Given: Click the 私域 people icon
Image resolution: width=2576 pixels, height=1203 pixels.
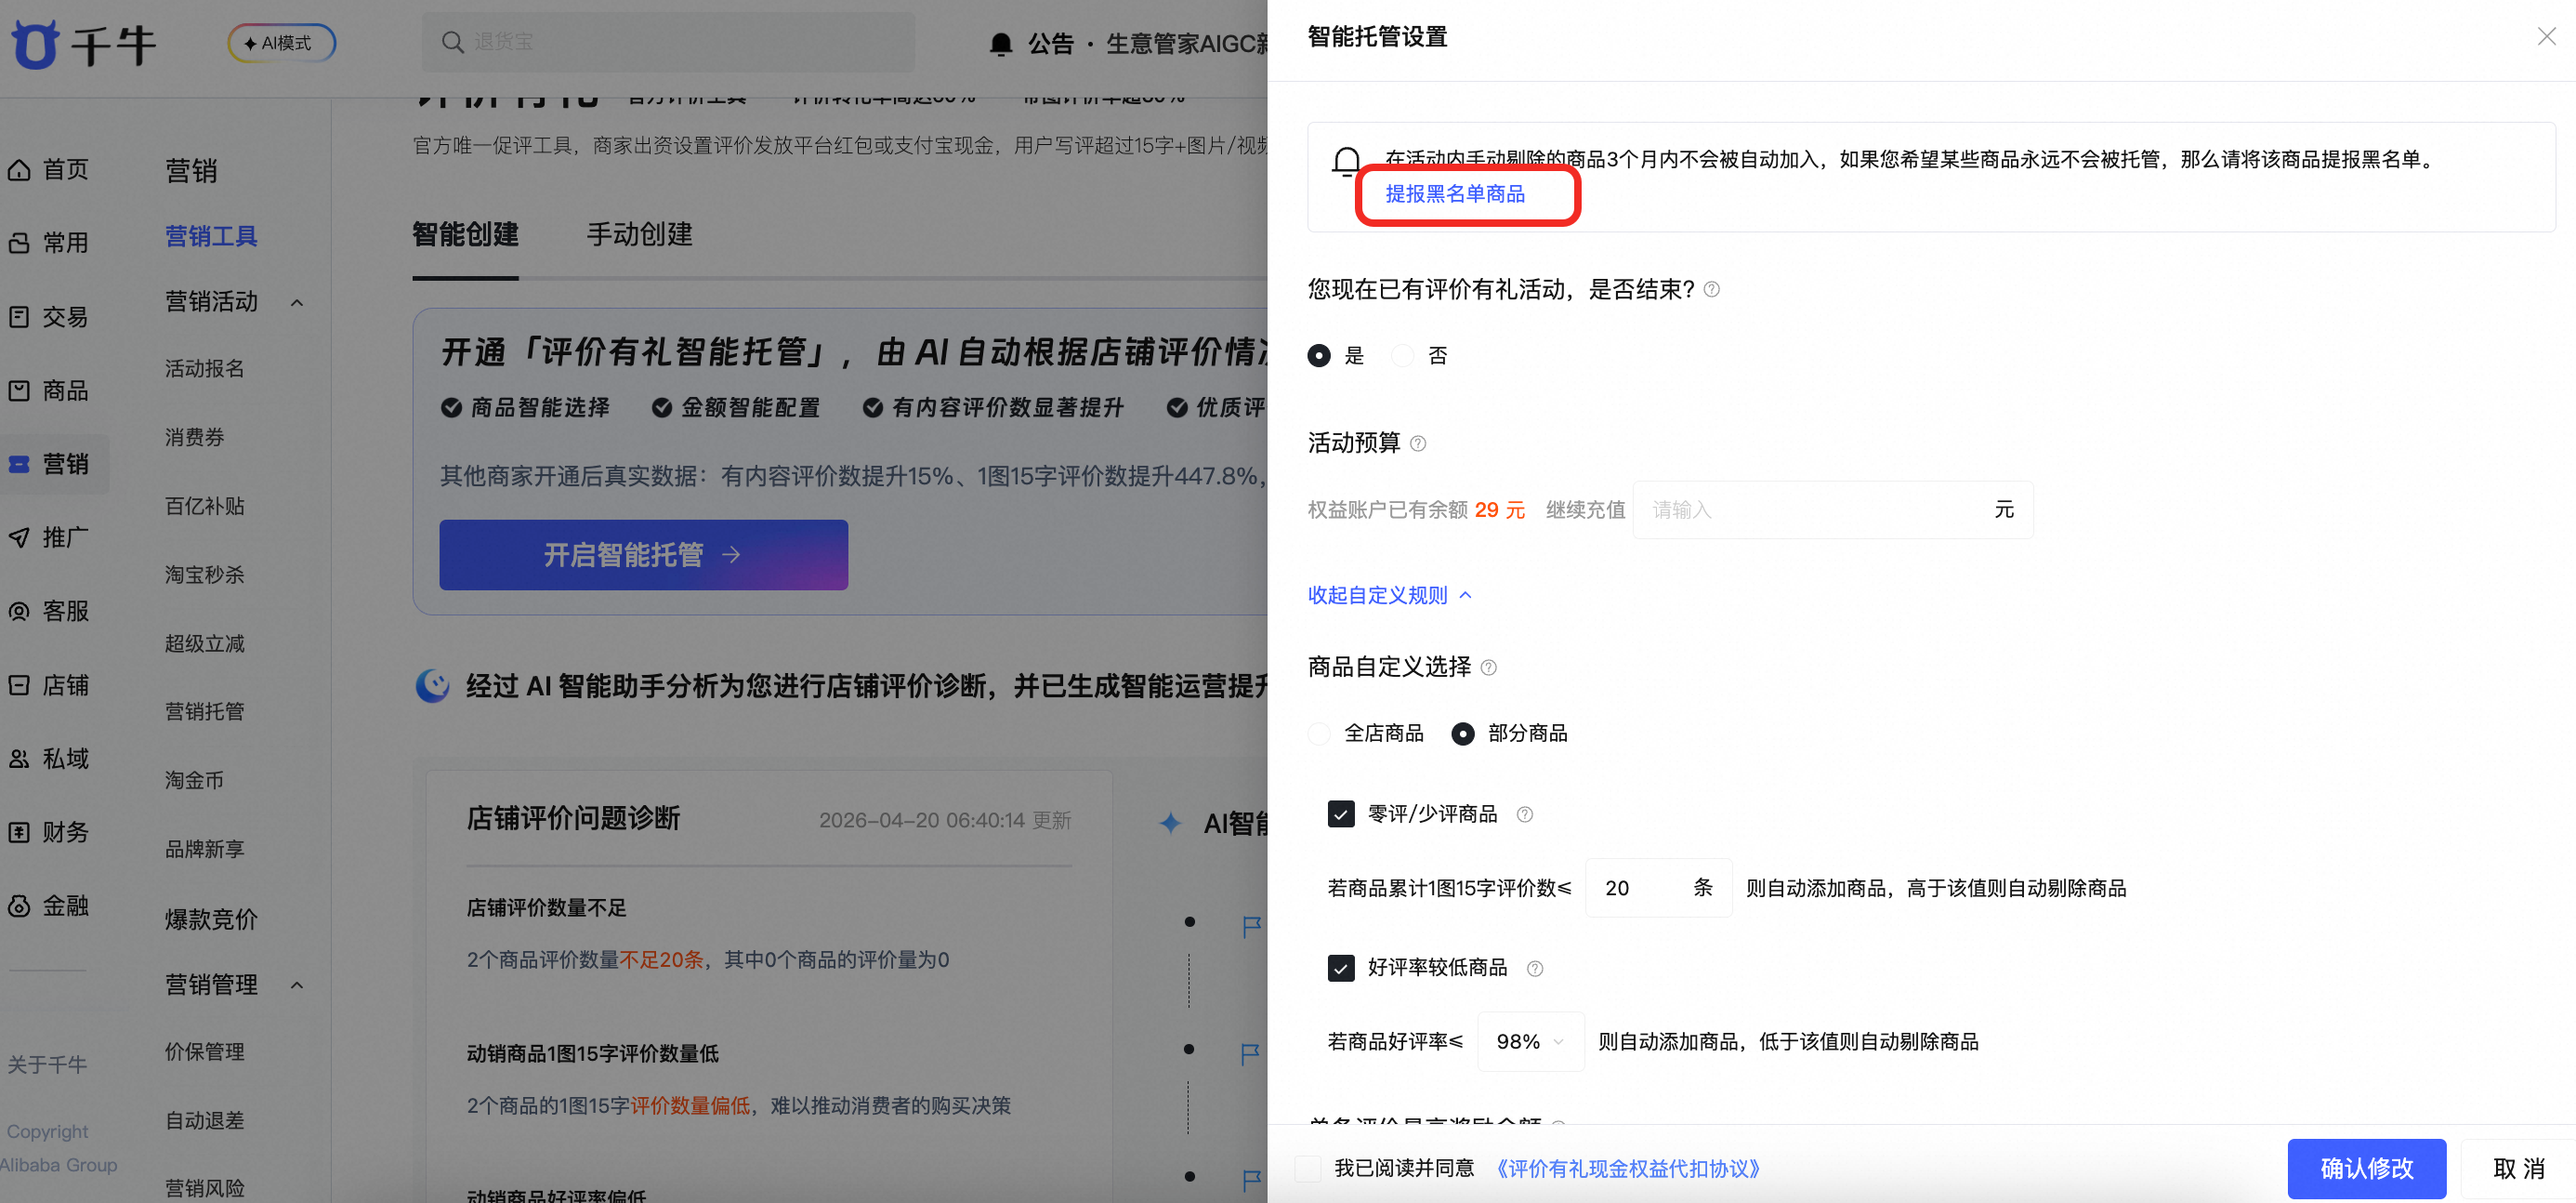Looking at the screenshot, I should coord(19,758).
